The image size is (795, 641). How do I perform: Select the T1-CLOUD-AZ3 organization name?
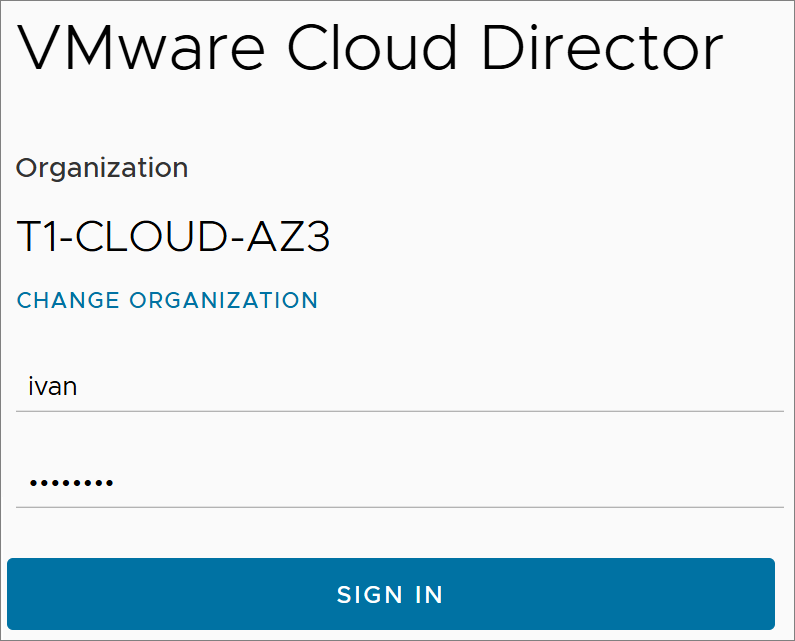(x=173, y=236)
